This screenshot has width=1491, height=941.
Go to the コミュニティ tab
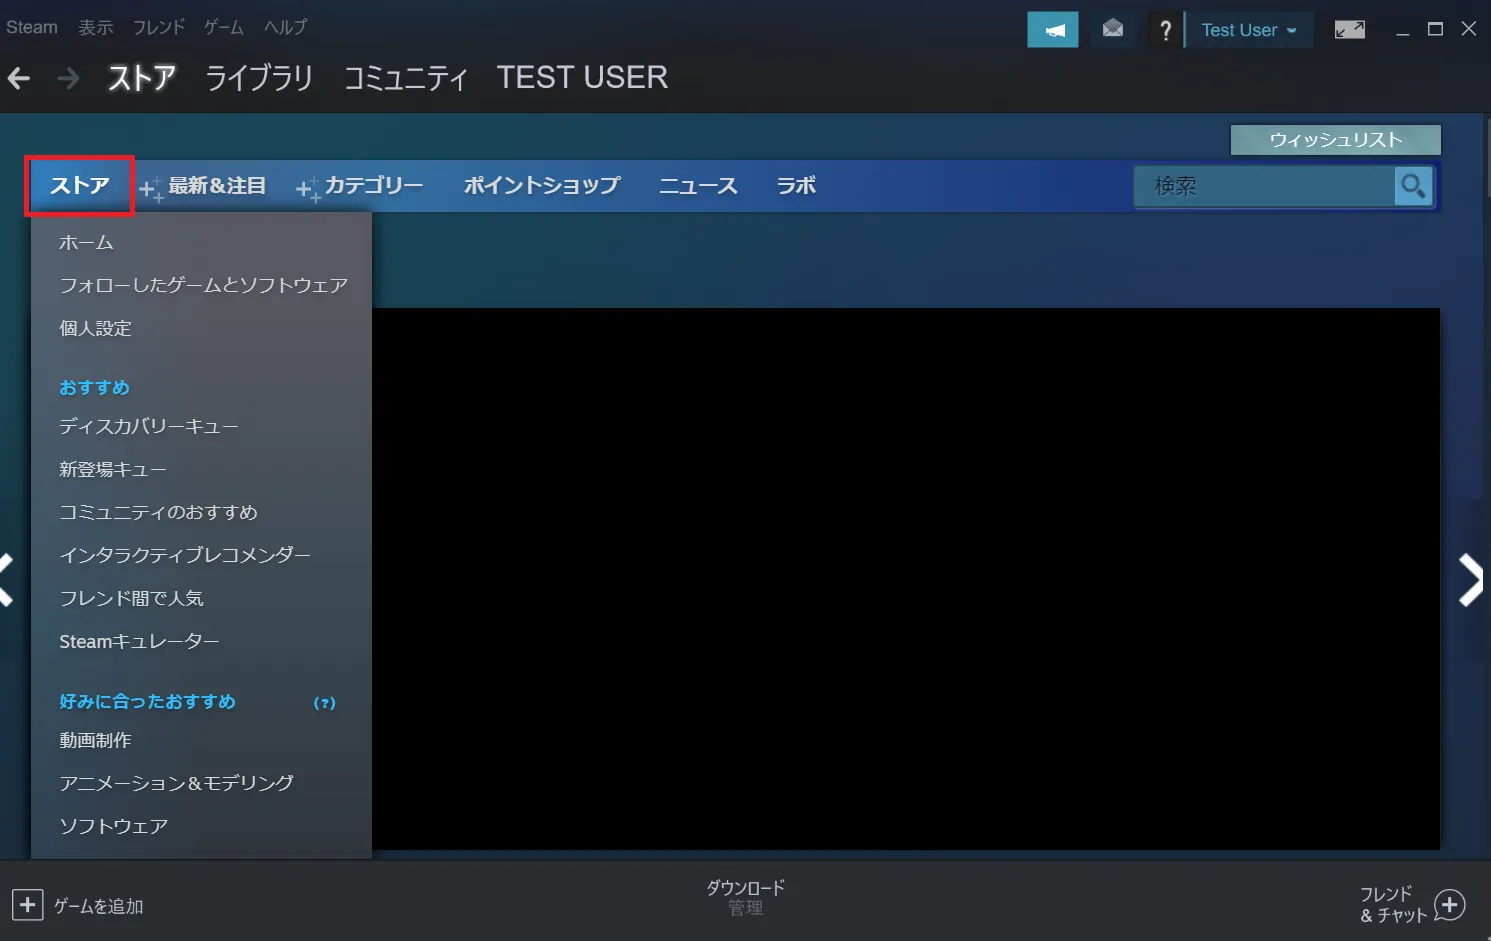click(x=405, y=78)
